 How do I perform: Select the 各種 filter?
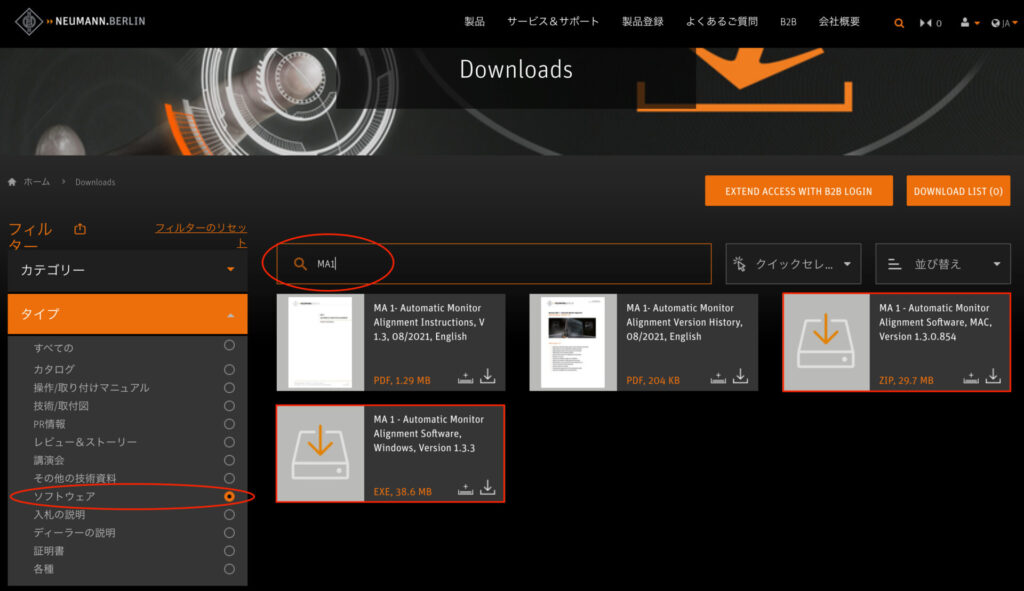click(229, 569)
